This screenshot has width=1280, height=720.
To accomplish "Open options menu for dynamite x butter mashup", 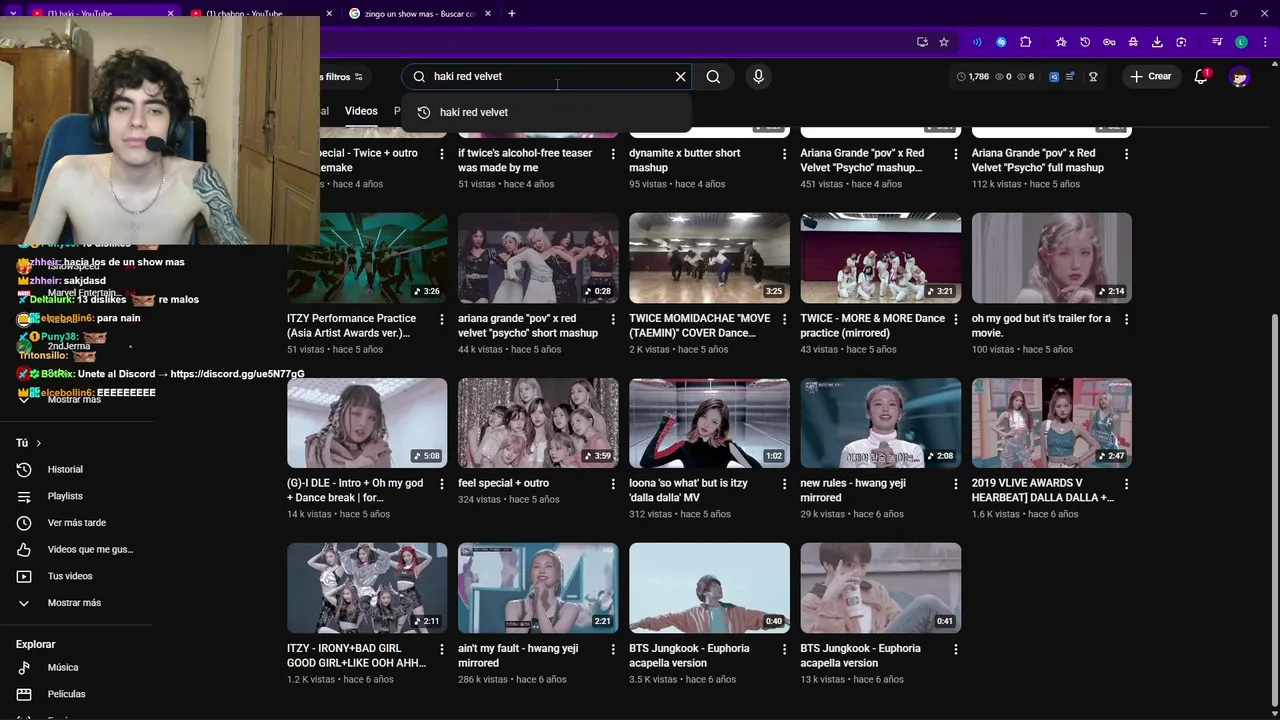I will (x=784, y=154).
